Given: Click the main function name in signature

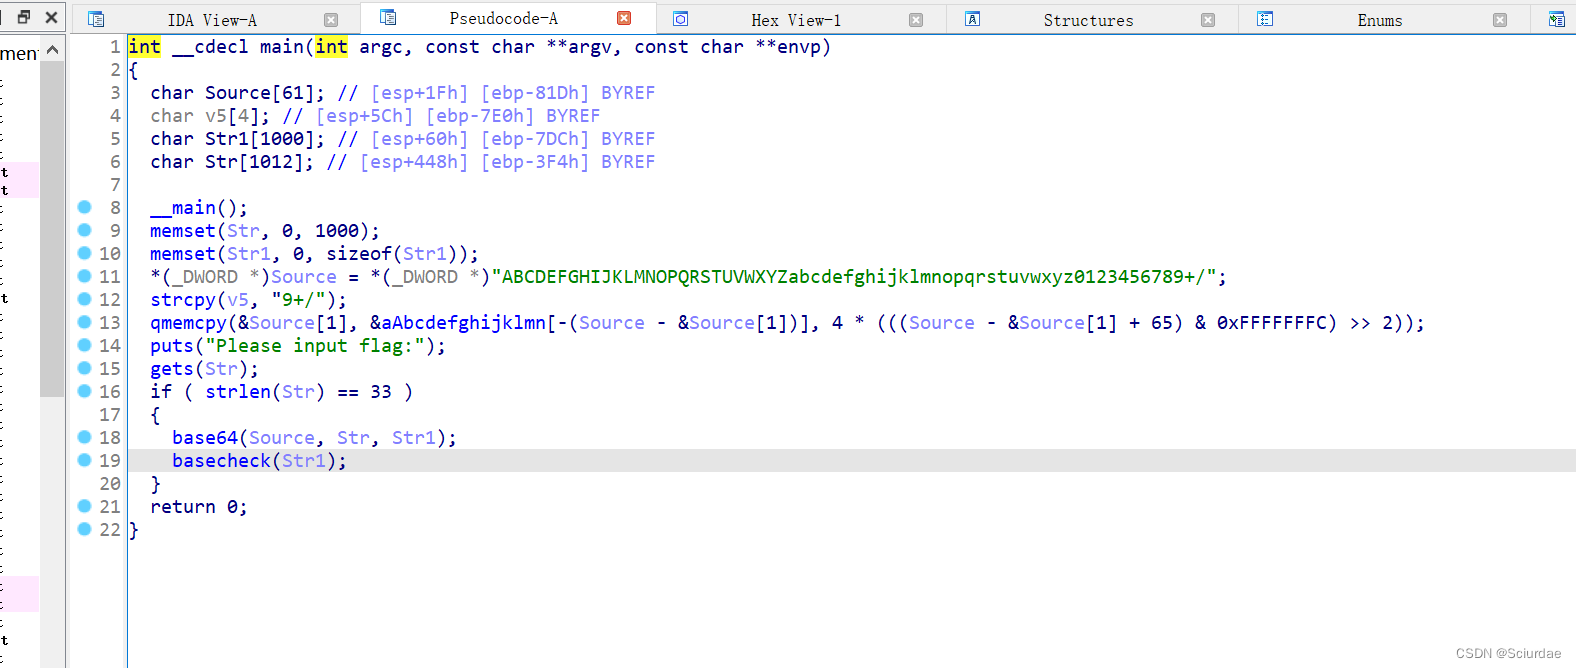Looking at the screenshot, I should coord(282,47).
